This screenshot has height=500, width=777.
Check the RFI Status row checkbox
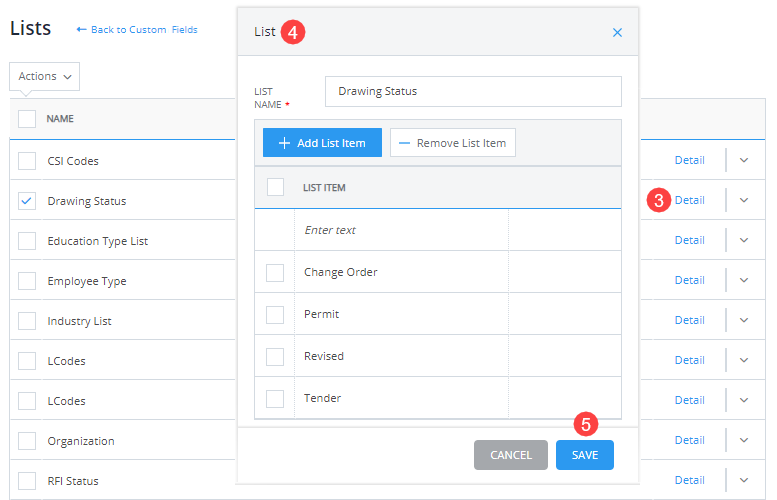click(27, 481)
